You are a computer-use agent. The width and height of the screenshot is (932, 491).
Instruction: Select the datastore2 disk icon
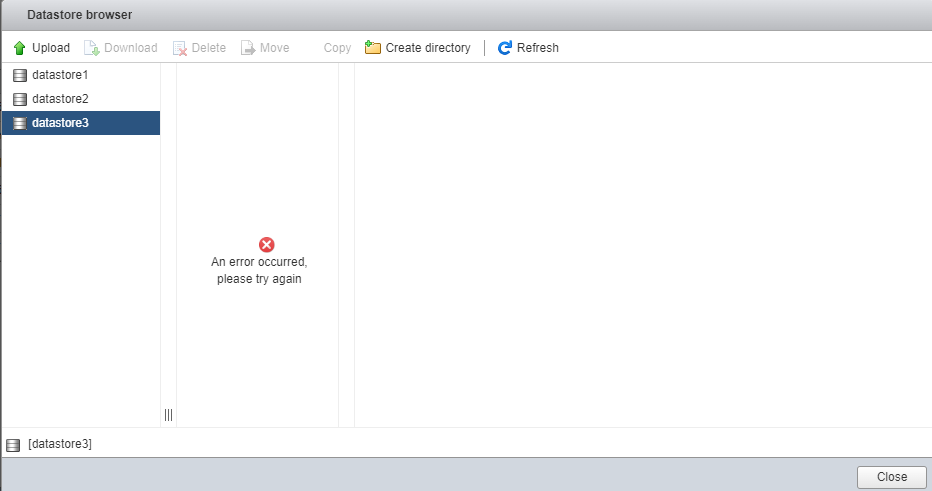pyautogui.click(x=20, y=99)
